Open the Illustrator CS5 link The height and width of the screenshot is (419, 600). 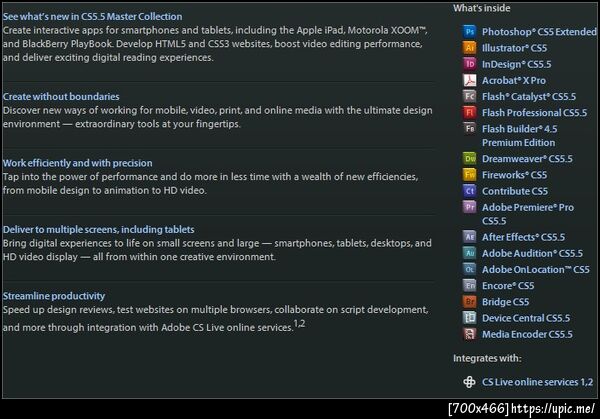[514, 48]
